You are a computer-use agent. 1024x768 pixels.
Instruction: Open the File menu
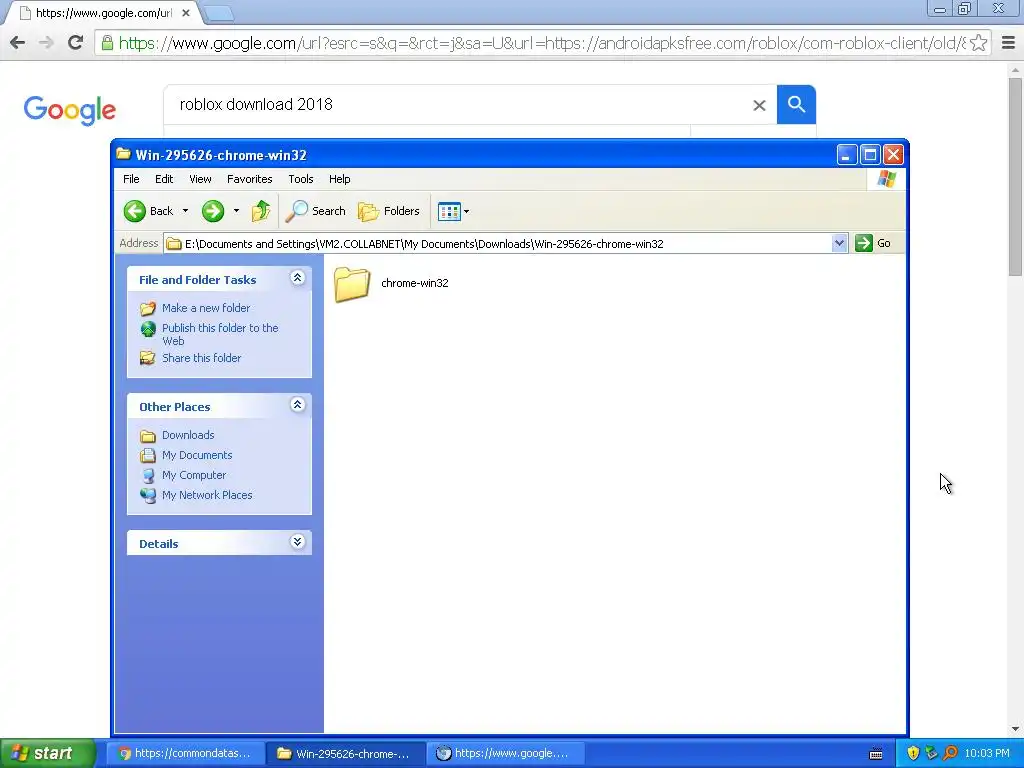click(131, 179)
